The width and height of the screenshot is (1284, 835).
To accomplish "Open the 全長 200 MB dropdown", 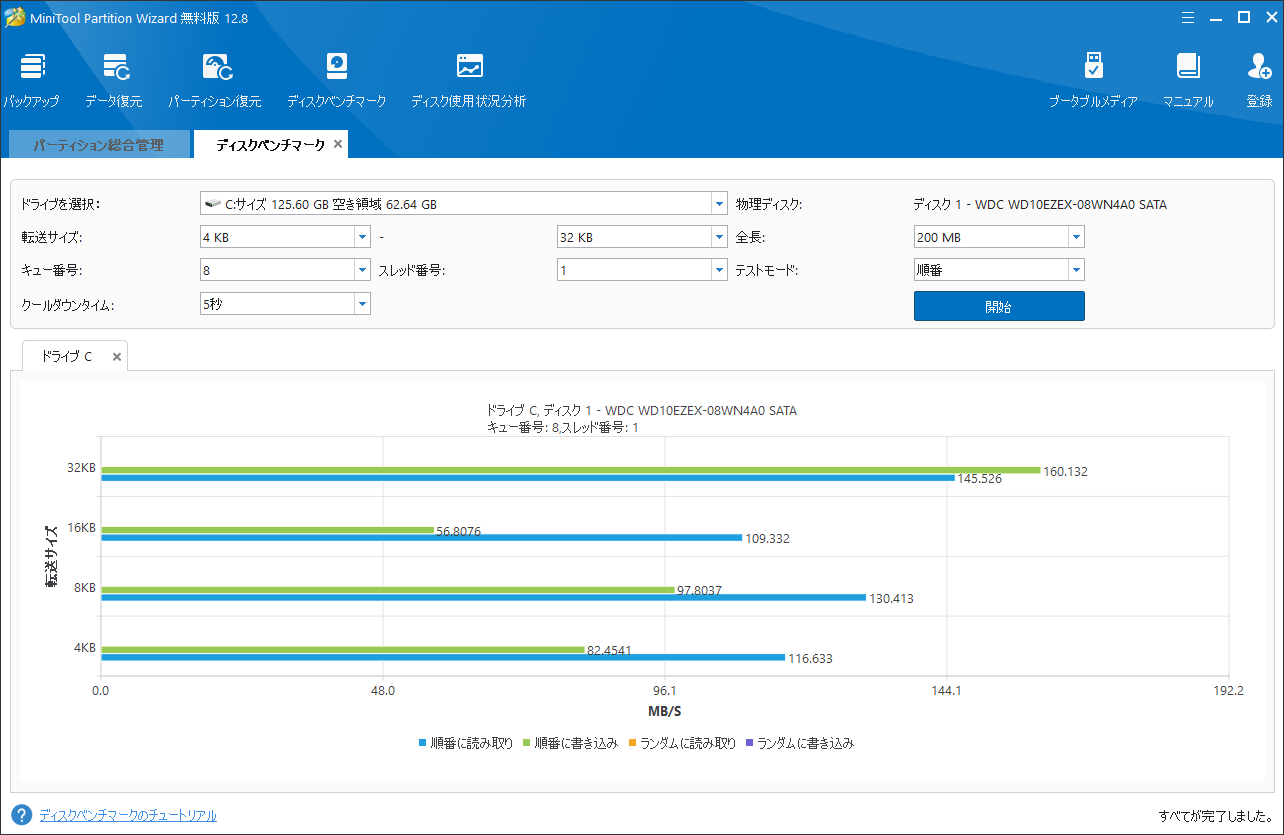I will (x=1076, y=237).
